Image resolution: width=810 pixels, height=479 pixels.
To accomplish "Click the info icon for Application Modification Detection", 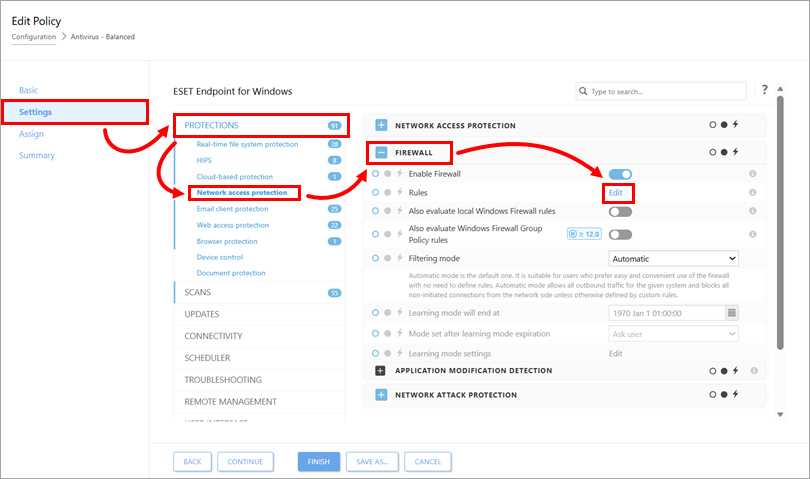I will point(752,371).
